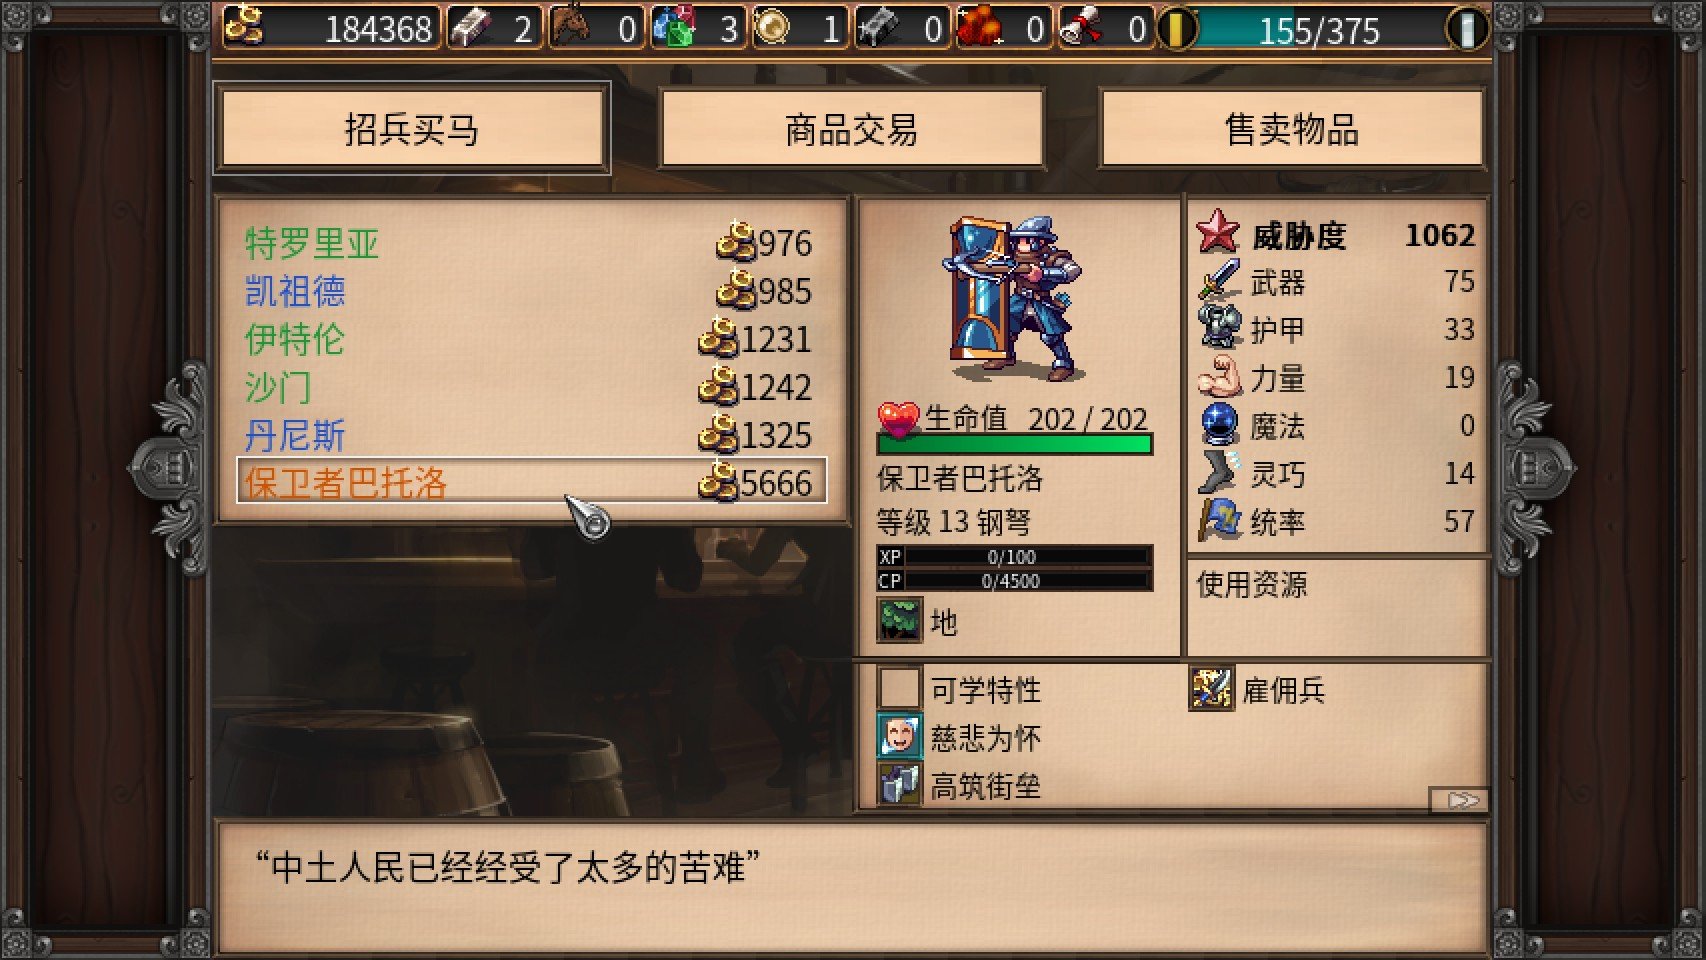Open the 招兵买马 recruitment tab
Screen dimensions: 1706x960
(411, 129)
